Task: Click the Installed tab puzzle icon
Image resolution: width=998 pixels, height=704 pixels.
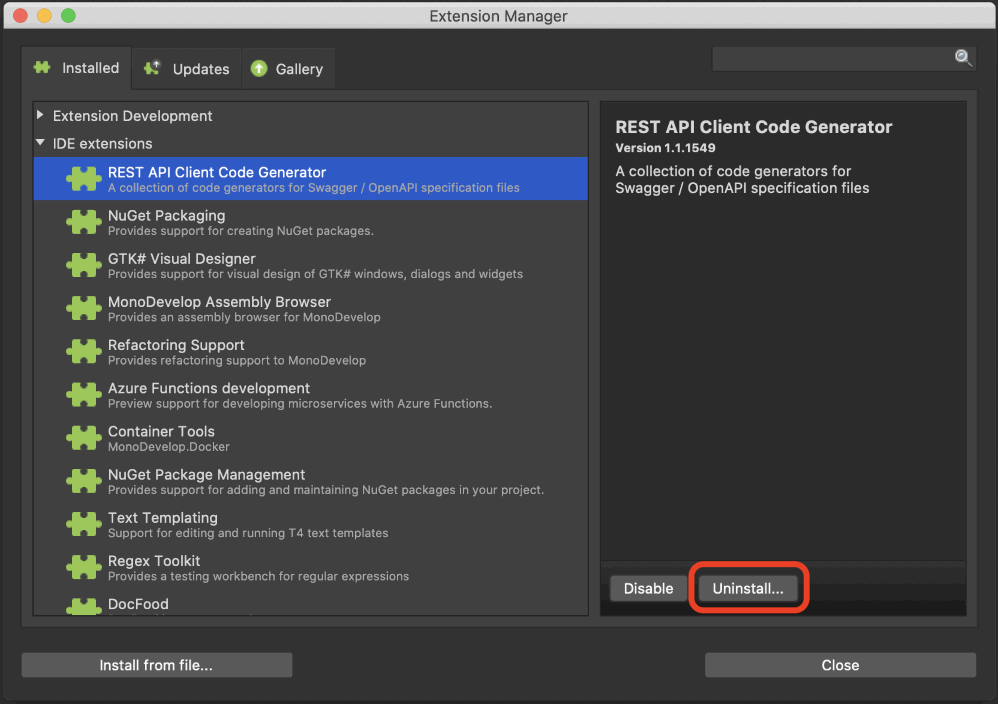Action: (43, 67)
